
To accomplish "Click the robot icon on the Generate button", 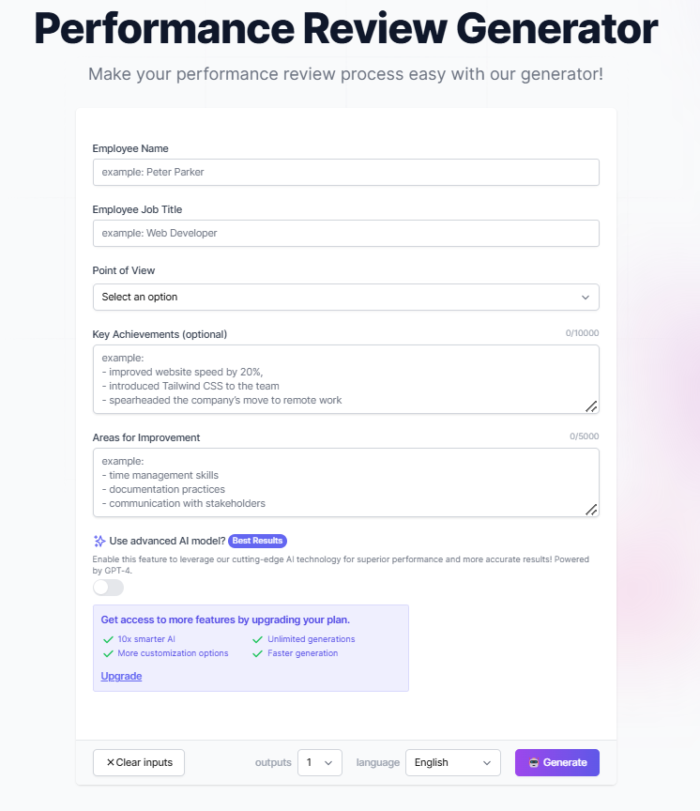I will pos(534,762).
